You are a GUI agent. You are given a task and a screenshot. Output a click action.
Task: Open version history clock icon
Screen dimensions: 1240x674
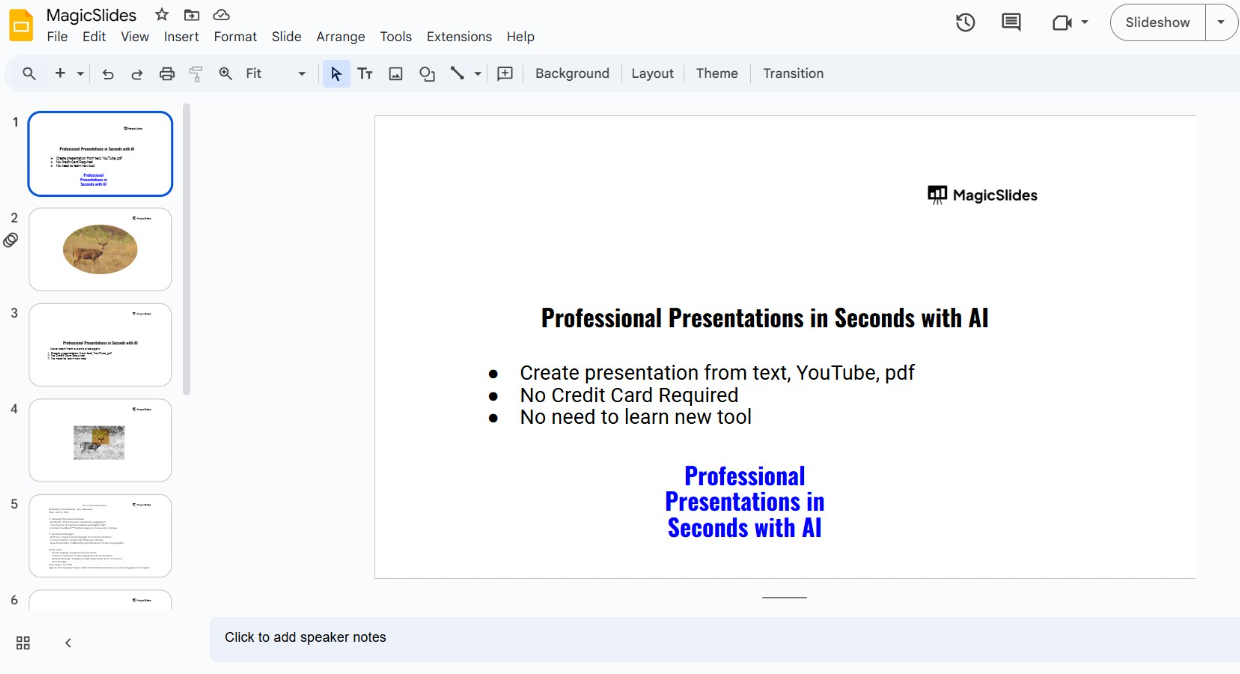point(965,22)
